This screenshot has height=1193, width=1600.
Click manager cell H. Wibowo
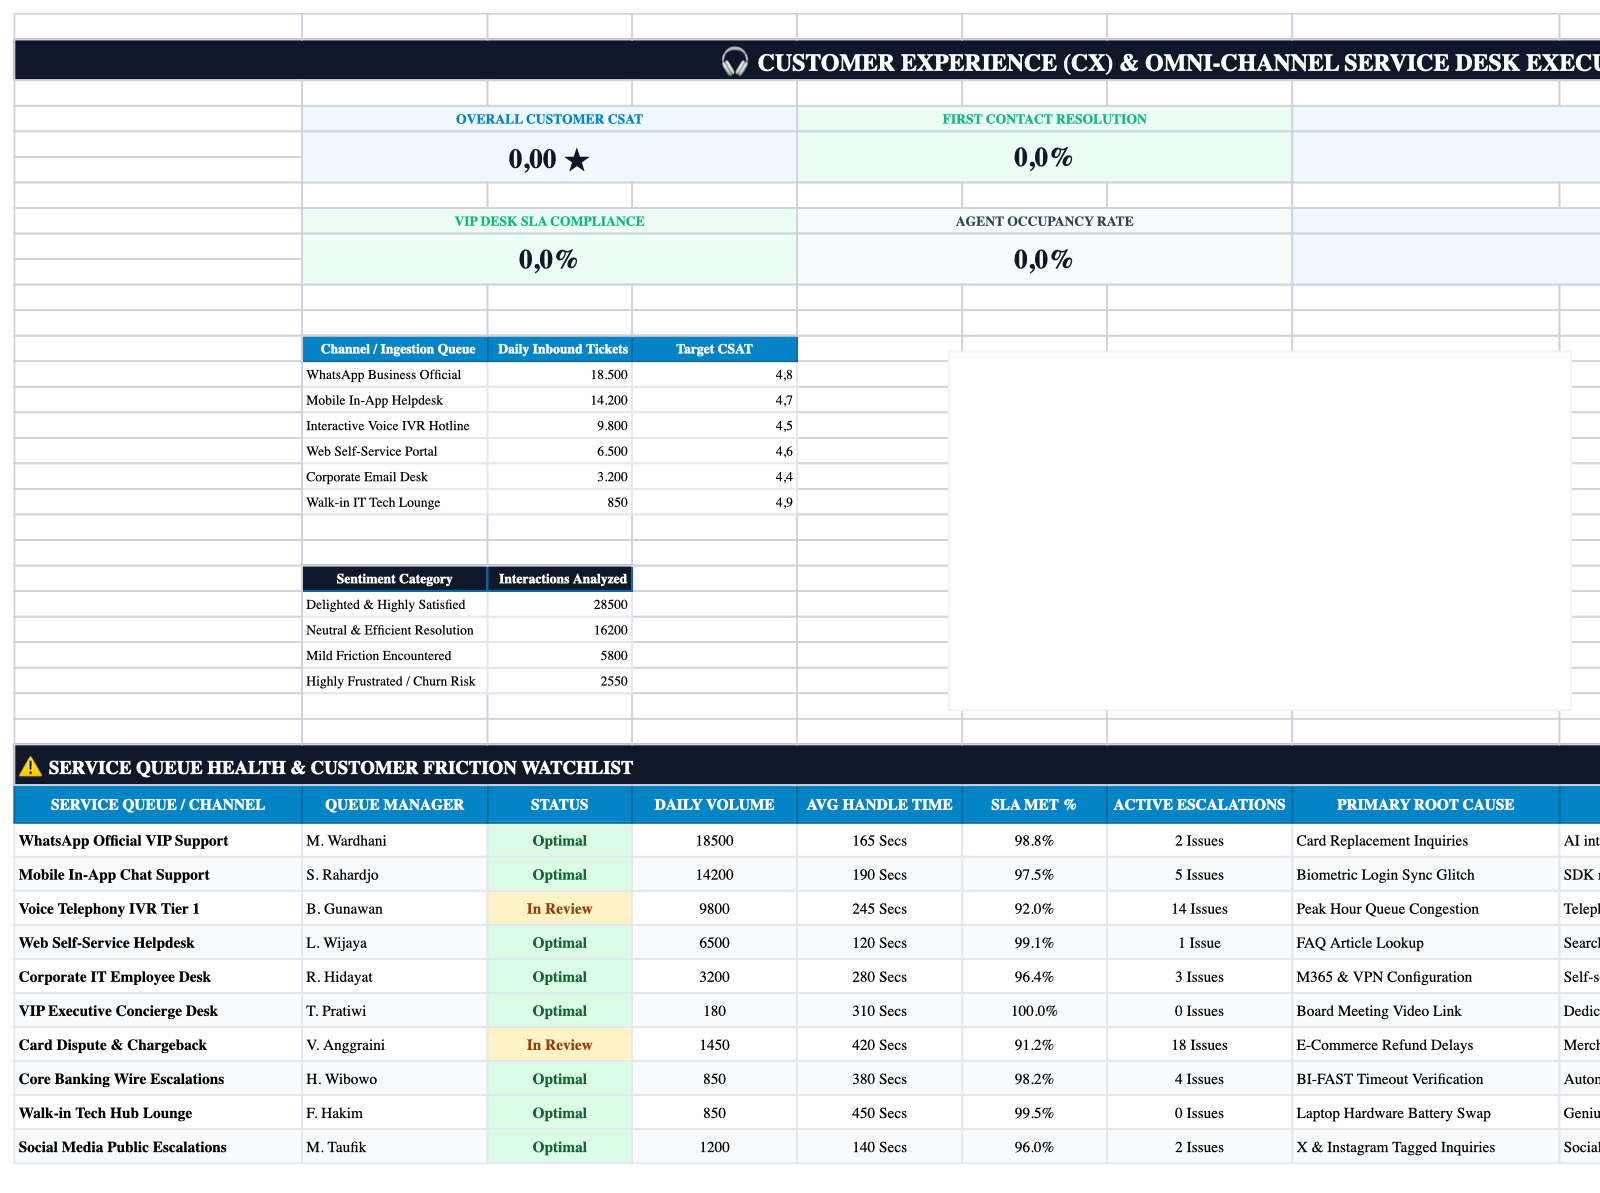(x=395, y=1079)
